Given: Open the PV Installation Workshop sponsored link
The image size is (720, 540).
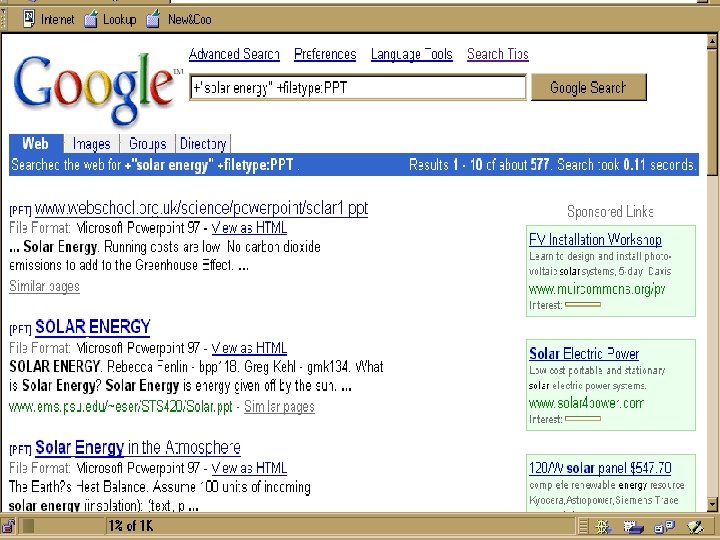Looking at the screenshot, I should (595, 240).
